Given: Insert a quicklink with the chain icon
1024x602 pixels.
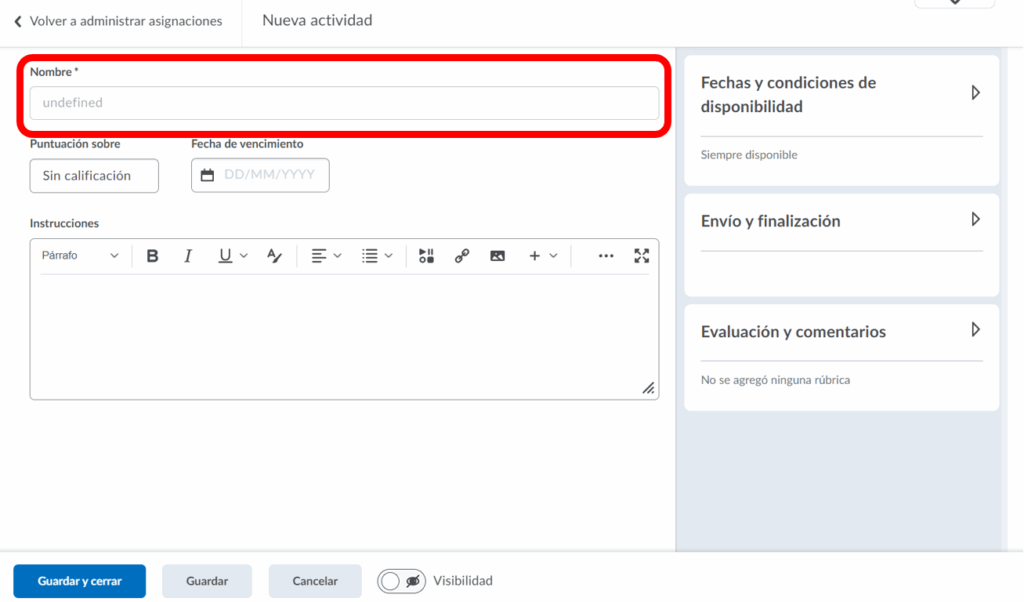Looking at the screenshot, I should (462, 256).
